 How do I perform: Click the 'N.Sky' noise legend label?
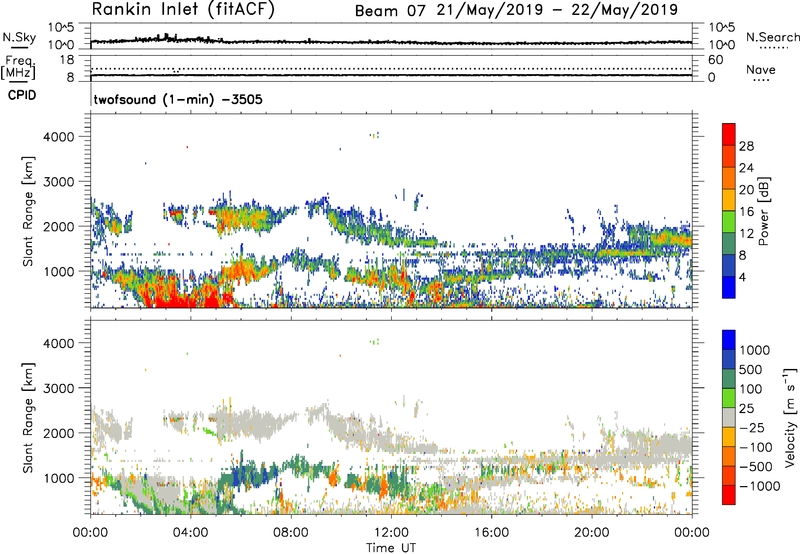pos(19,37)
